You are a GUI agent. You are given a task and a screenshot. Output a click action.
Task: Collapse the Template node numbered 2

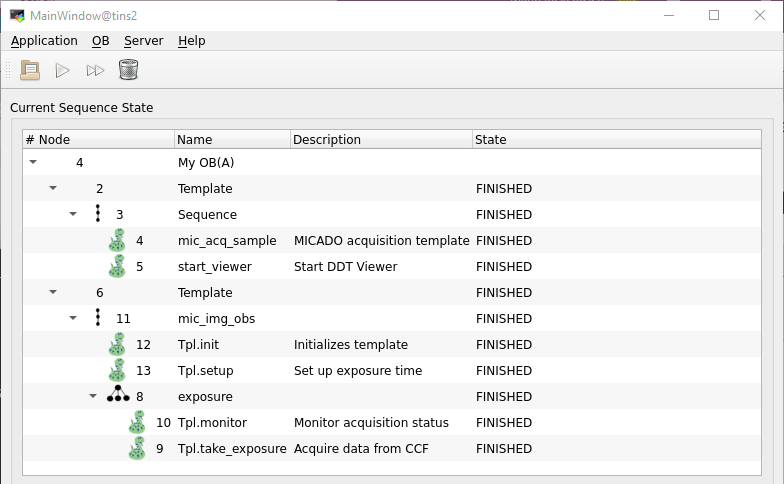(53, 188)
